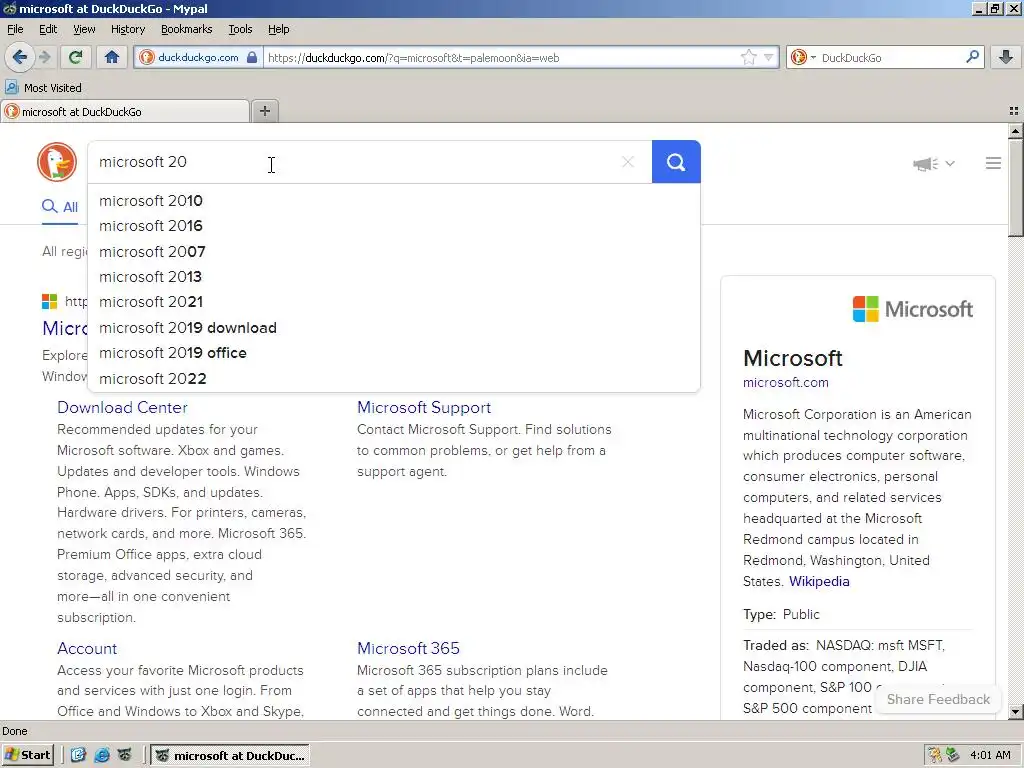Click the padlock icon beside duckduckgo.com
This screenshot has height=768, width=1024.
[x=252, y=57]
